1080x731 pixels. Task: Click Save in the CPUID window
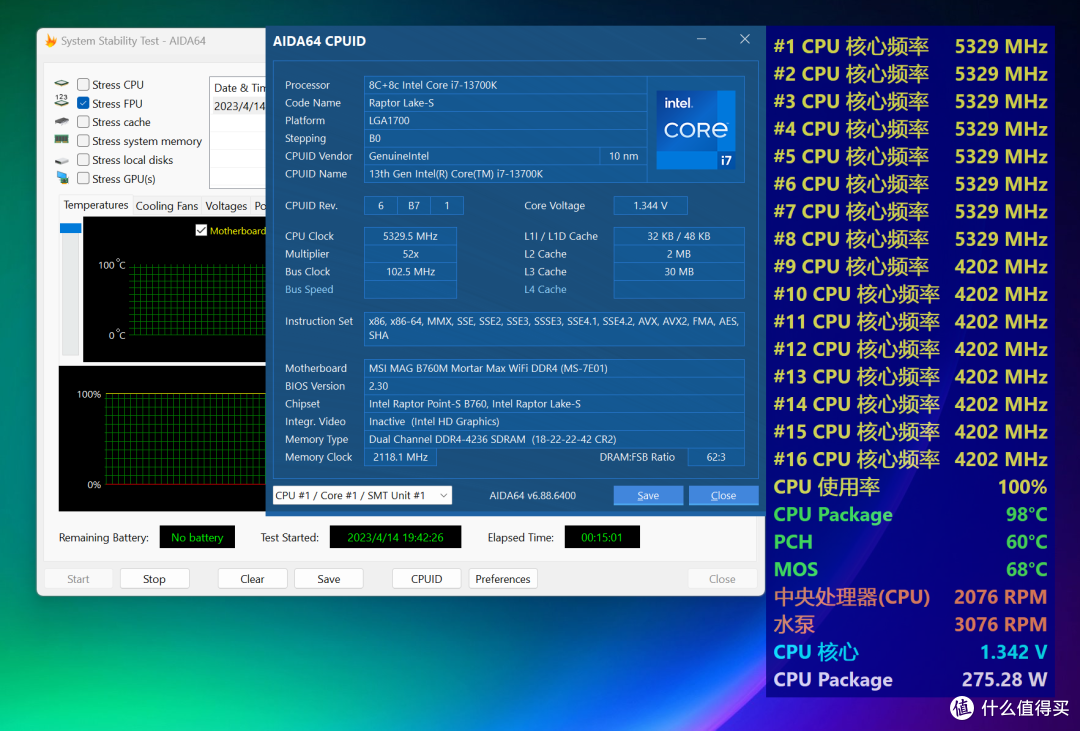point(648,495)
